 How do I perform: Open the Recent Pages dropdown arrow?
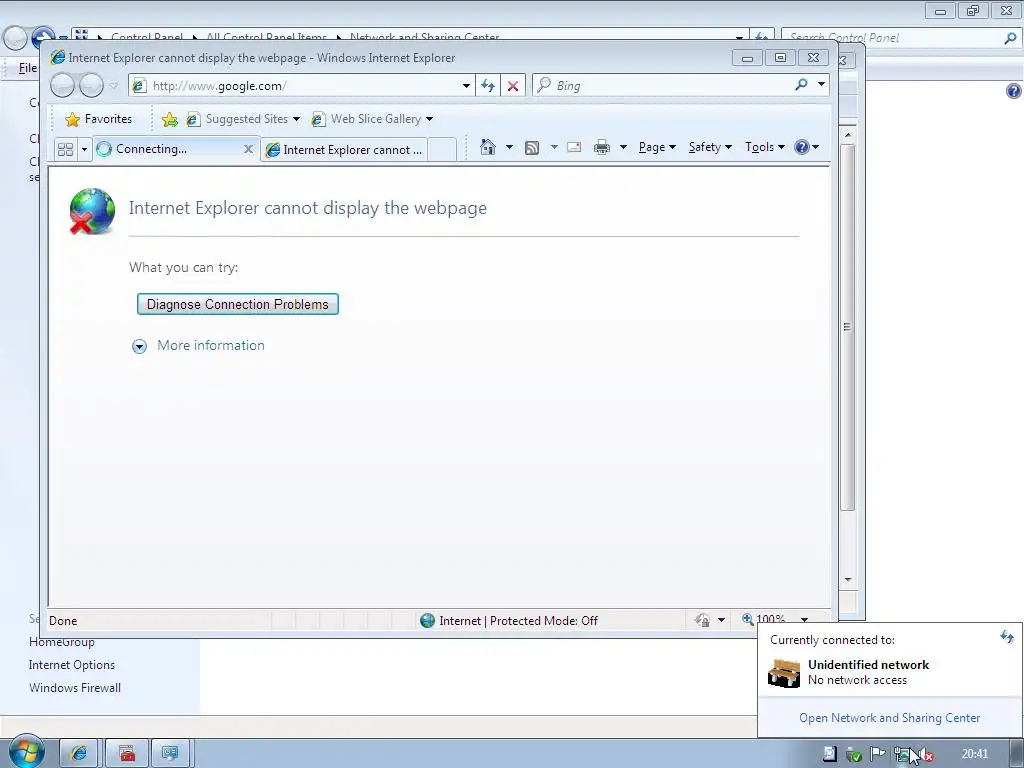(114, 86)
